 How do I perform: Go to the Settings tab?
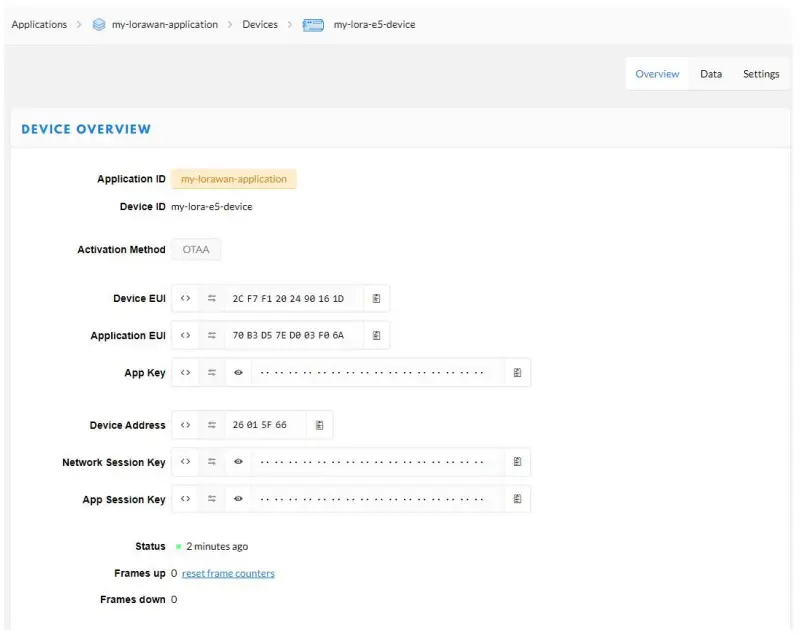760,74
